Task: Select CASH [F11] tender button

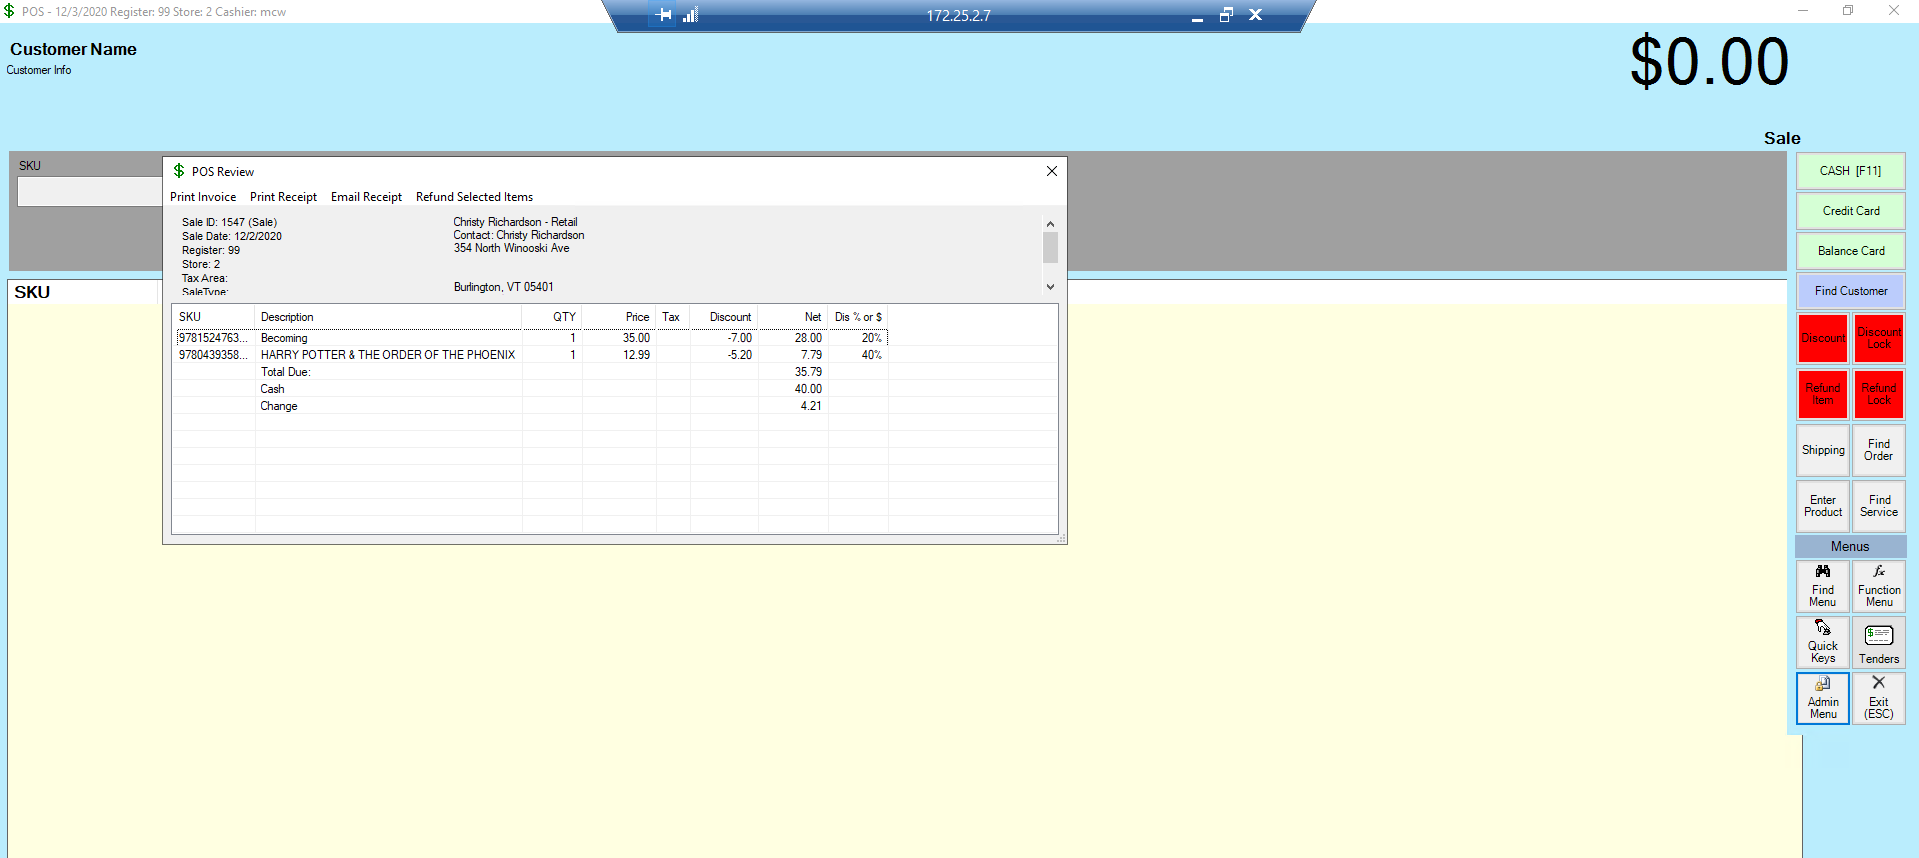Action: tap(1850, 171)
